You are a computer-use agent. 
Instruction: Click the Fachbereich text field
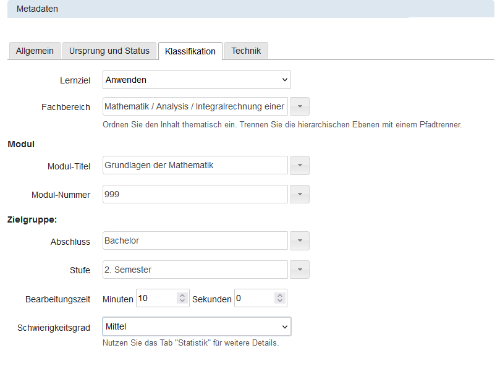tap(195, 107)
